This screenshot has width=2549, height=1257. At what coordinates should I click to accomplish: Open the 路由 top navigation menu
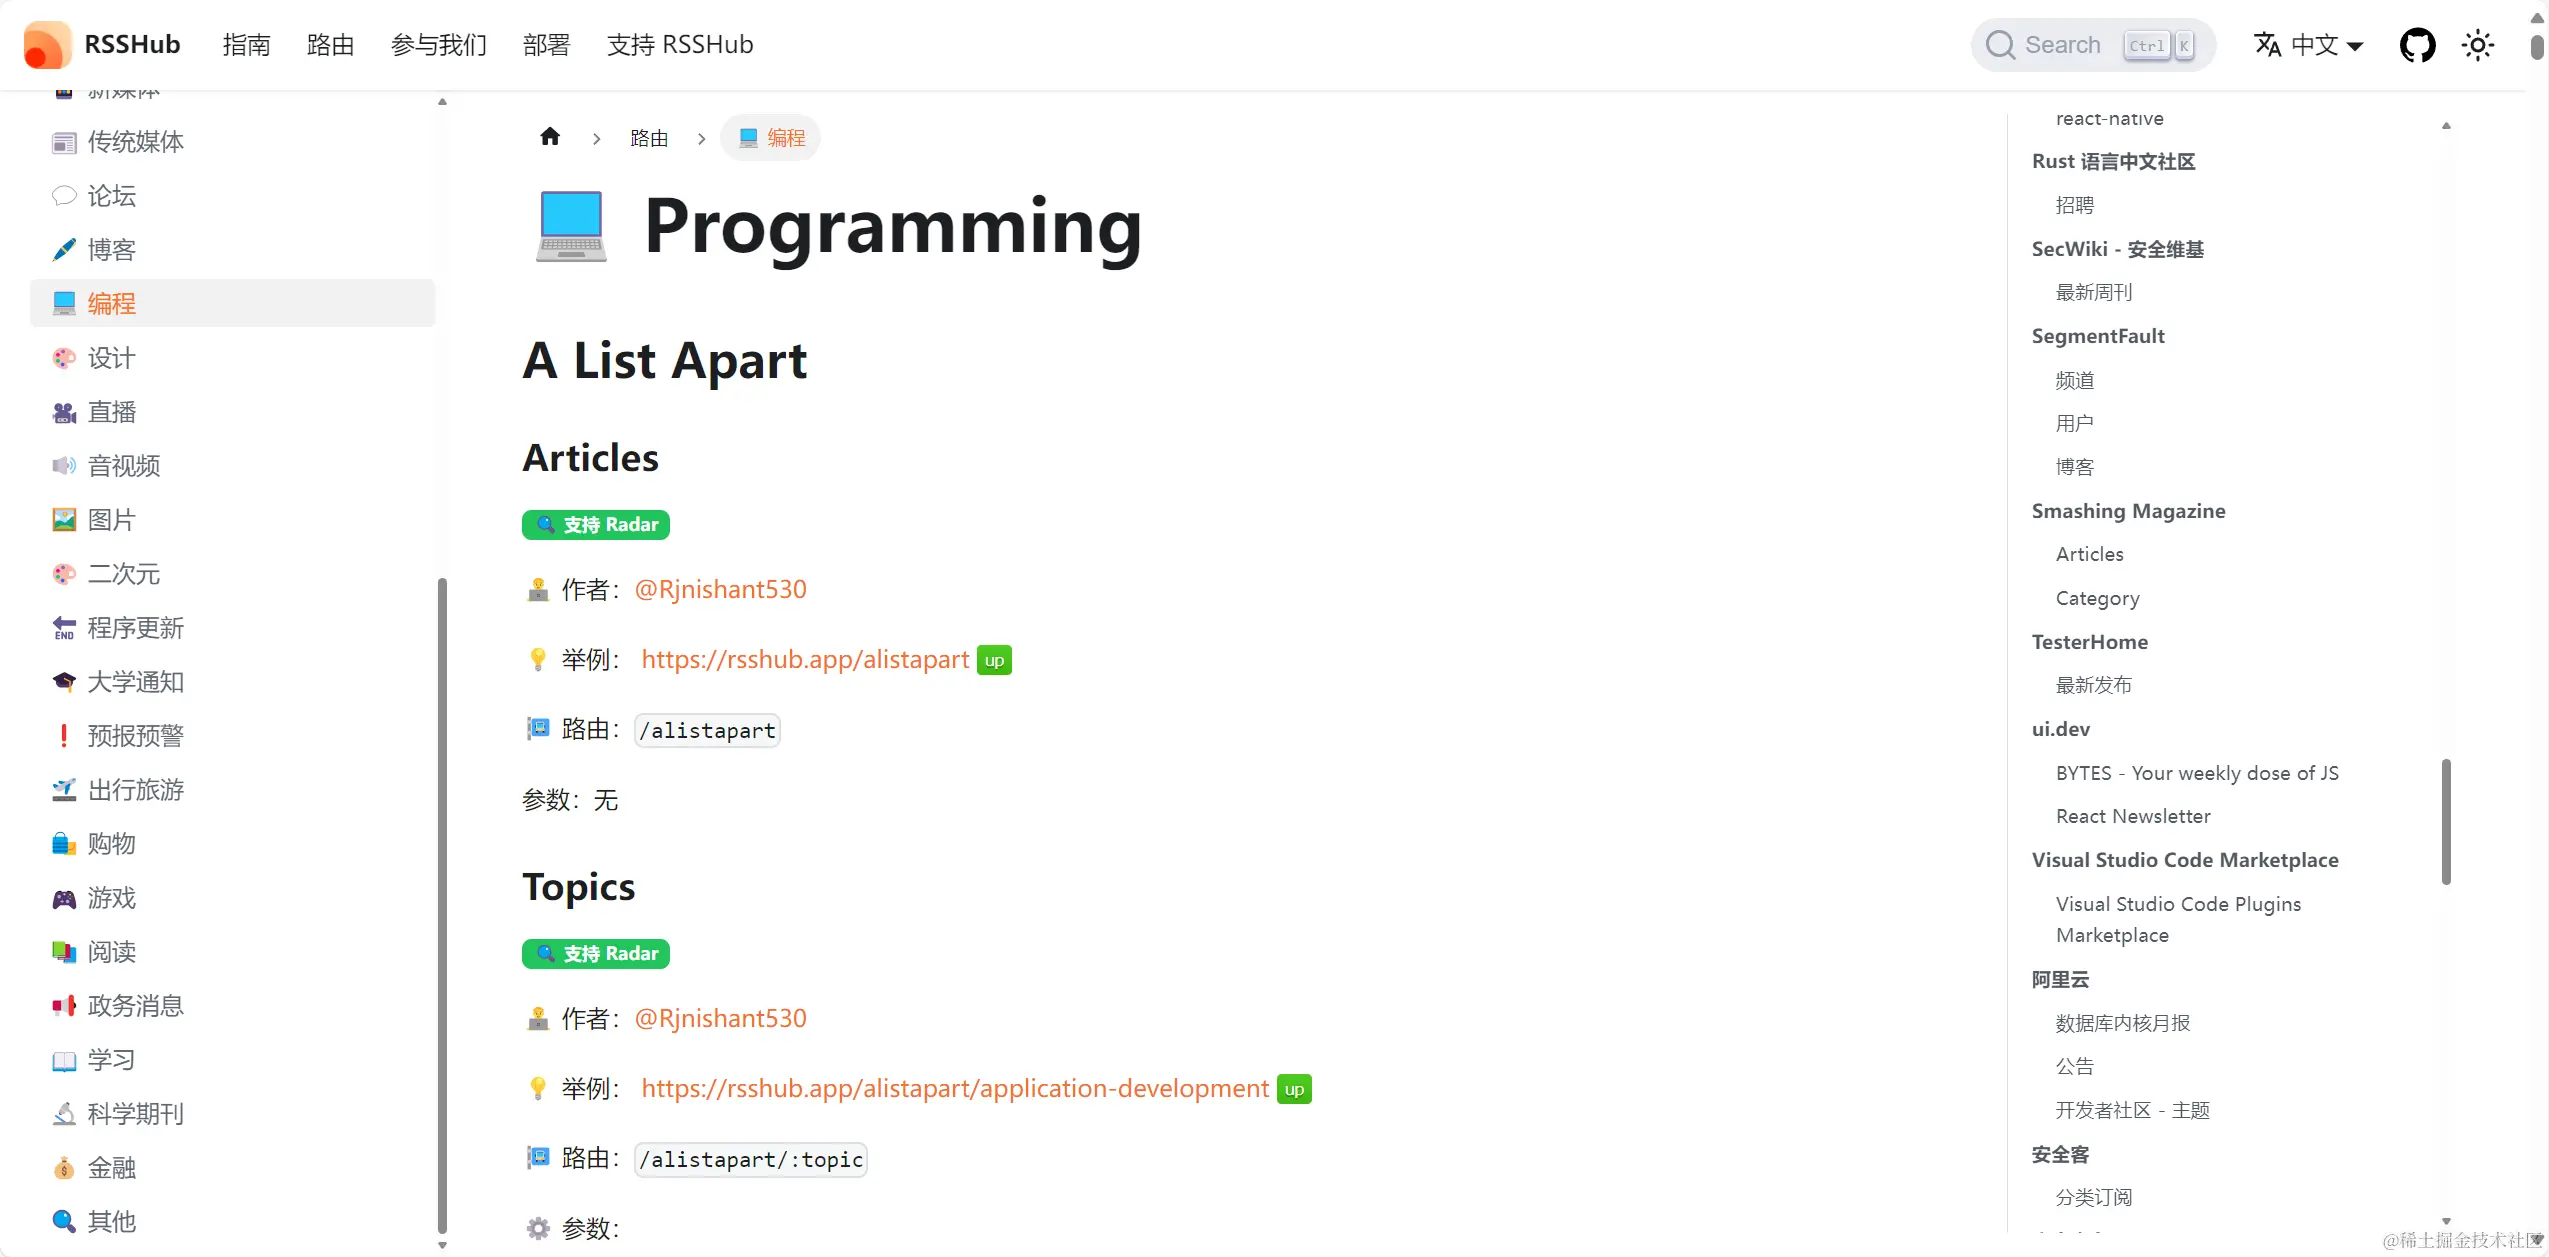pos(330,45)
